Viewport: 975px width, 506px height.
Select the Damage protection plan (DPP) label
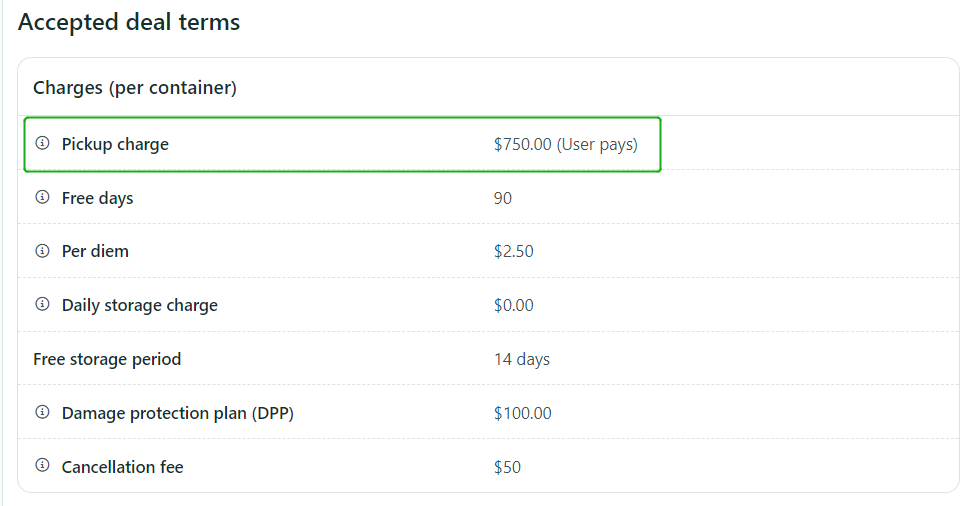point(178,413)
